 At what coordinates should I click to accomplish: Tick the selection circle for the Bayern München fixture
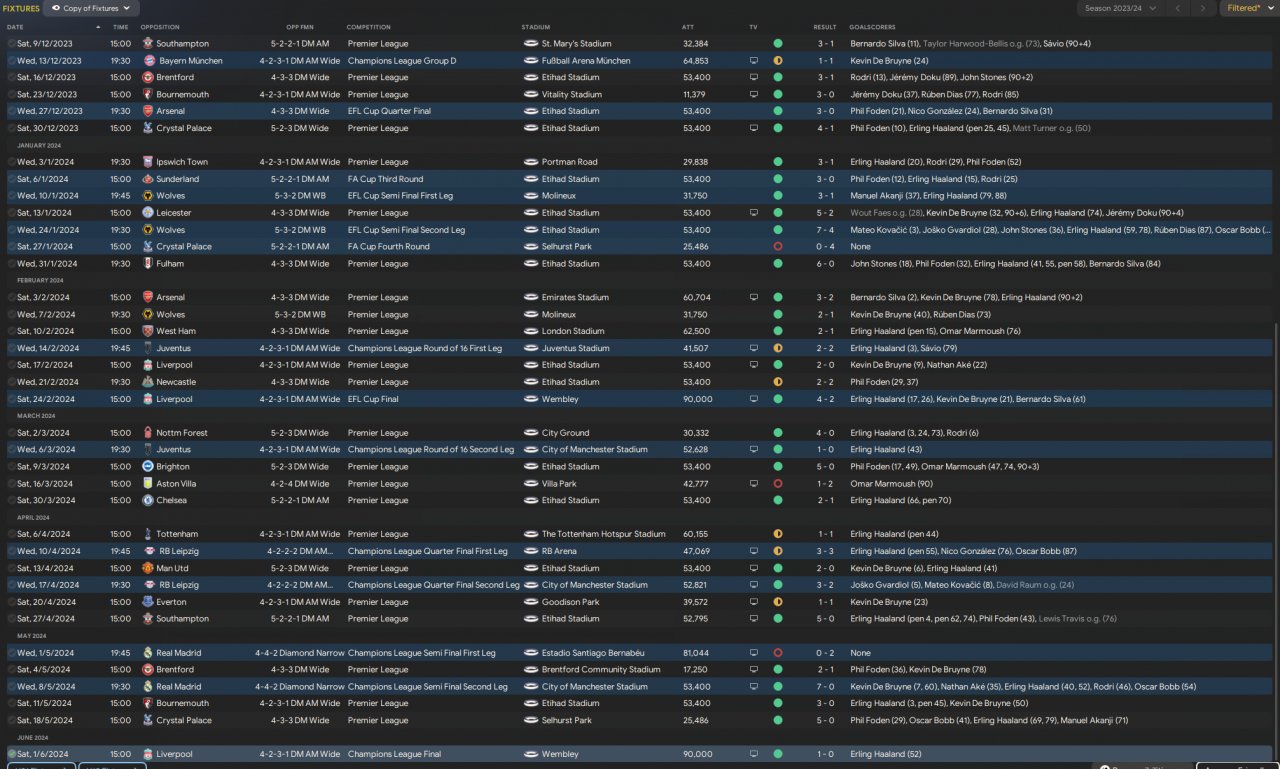[11, 61]
